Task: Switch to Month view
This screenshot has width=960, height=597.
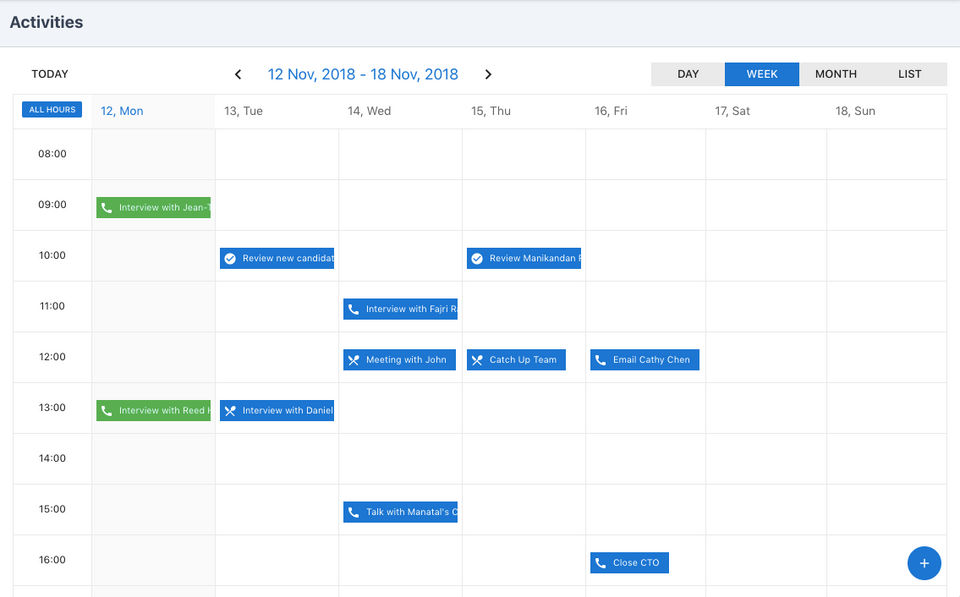Action: pos(836,74)
